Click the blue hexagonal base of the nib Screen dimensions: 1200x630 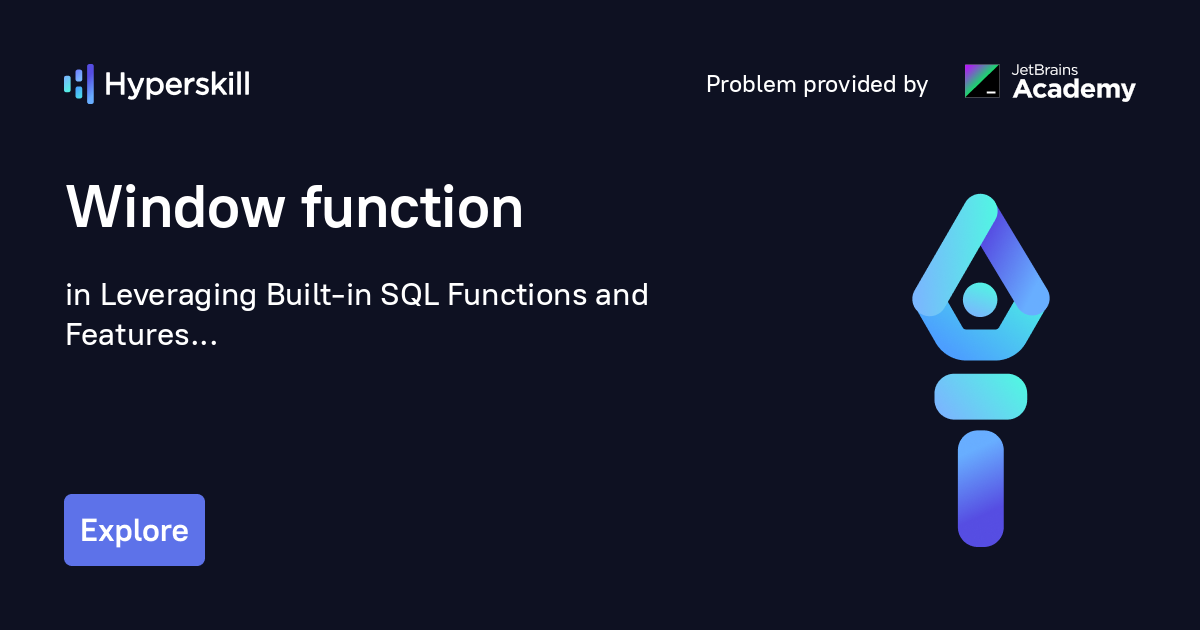tap(980, 340)
